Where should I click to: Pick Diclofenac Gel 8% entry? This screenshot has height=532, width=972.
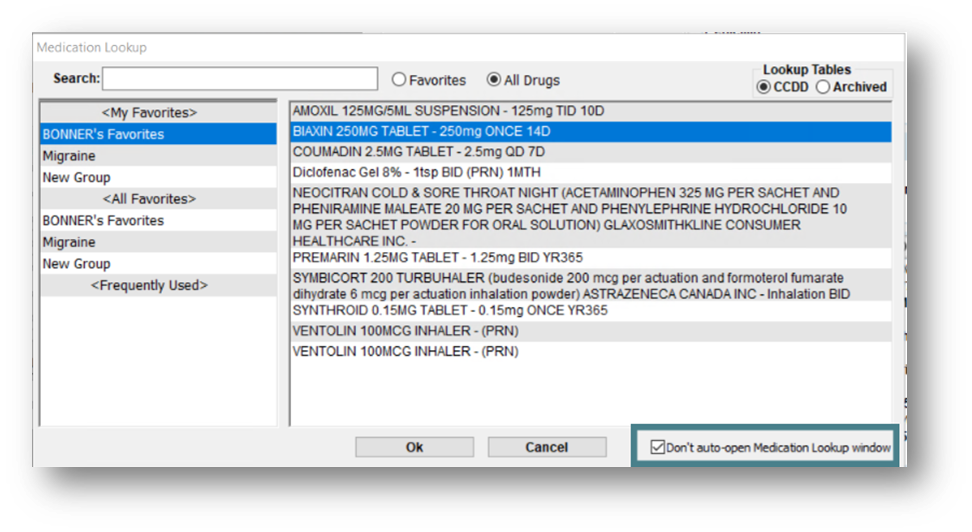591,172
